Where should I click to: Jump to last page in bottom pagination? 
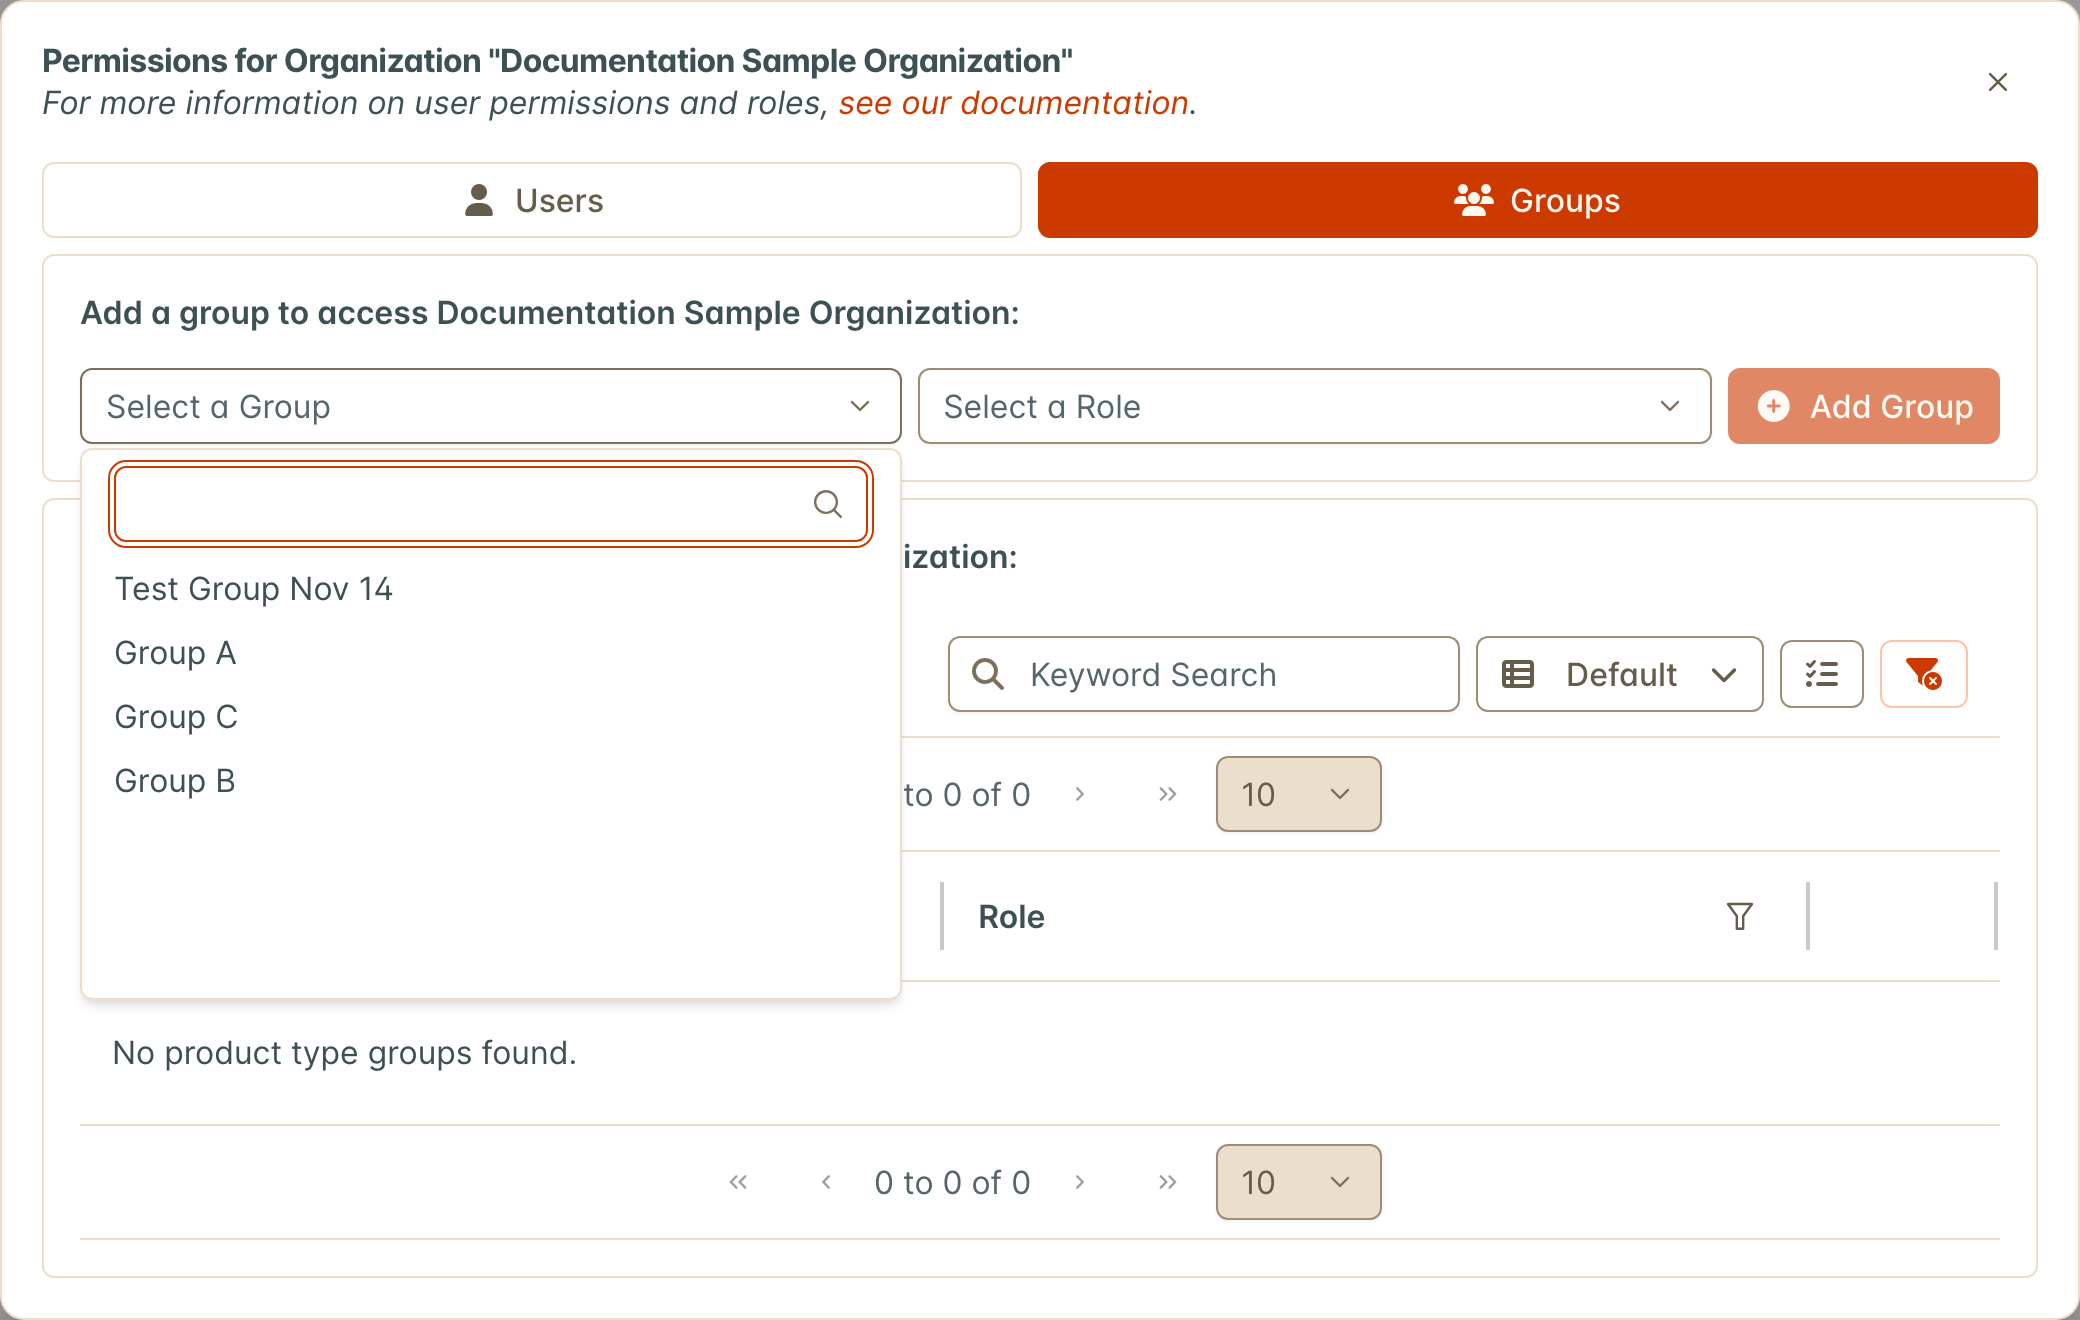click(1167, 1182)
